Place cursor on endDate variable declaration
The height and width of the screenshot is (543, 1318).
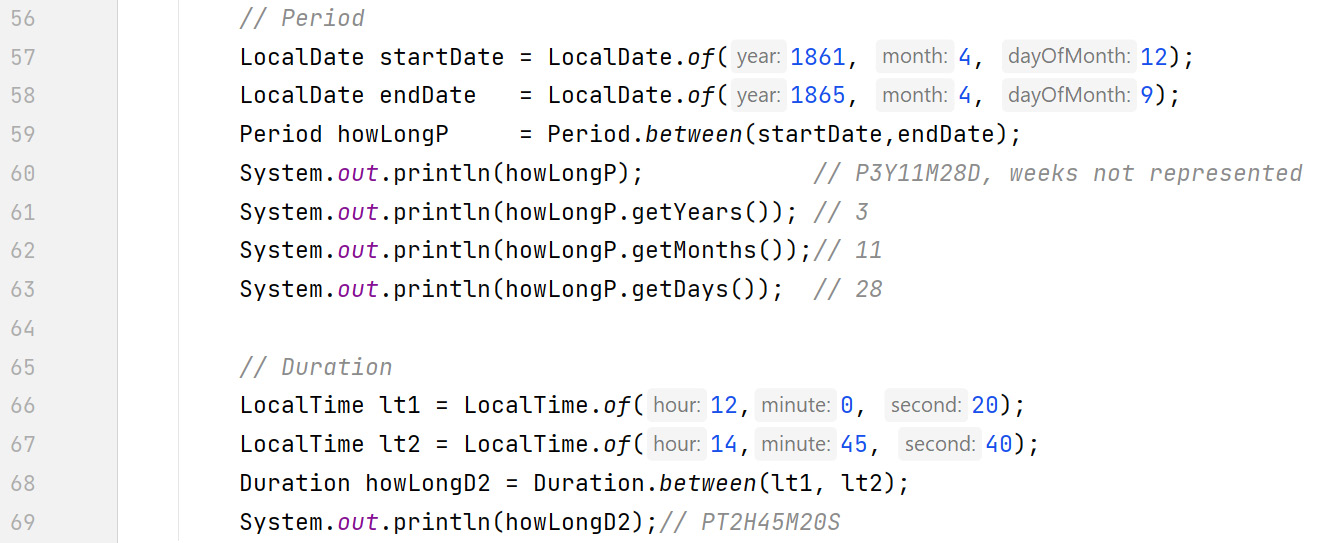coord(428,96)
